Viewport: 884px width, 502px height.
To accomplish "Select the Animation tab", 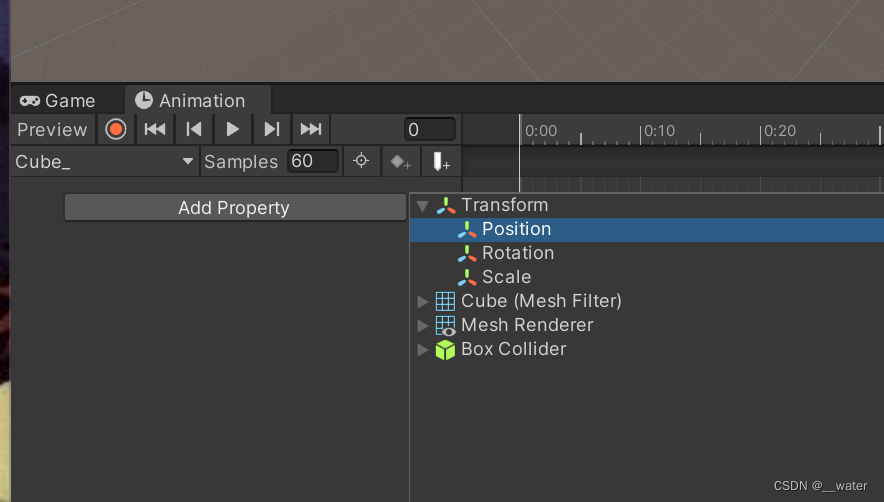I will [197, 100].
